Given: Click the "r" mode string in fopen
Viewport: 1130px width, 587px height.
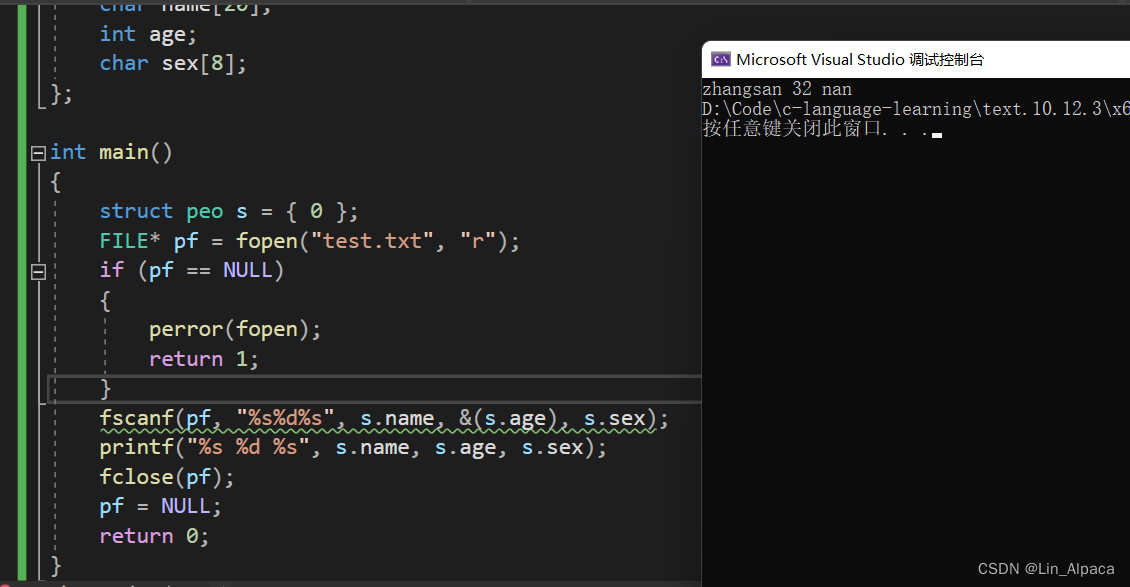Looking at the screenshot, I should 479,241.
